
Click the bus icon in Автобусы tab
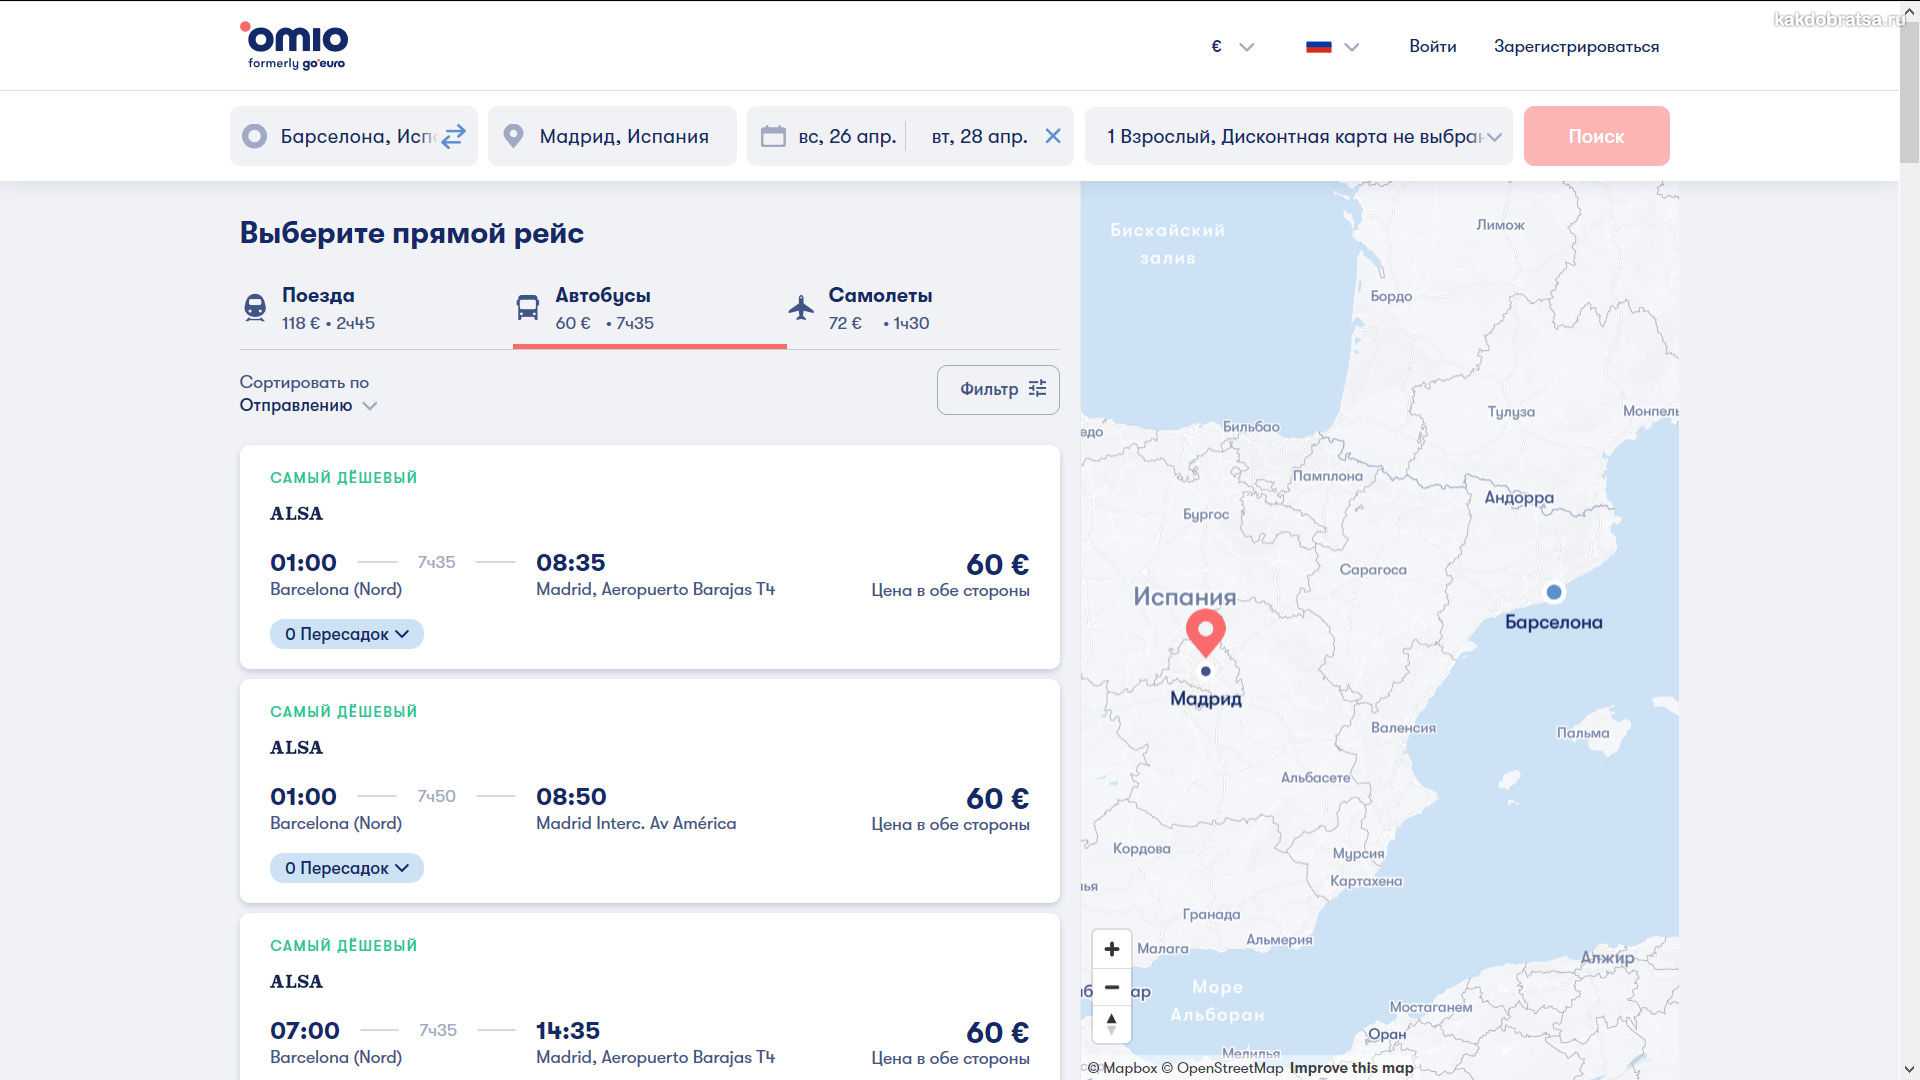[x=528, y=308]
